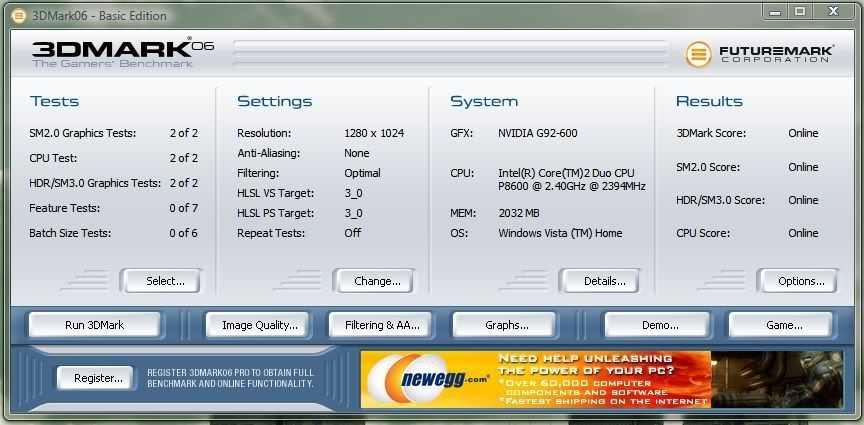The width and height of the screenshot is (864, 425).
Task: Click the resolution value '1280 x 1024'
Action: pyautogui.click(x=374, y=133)
